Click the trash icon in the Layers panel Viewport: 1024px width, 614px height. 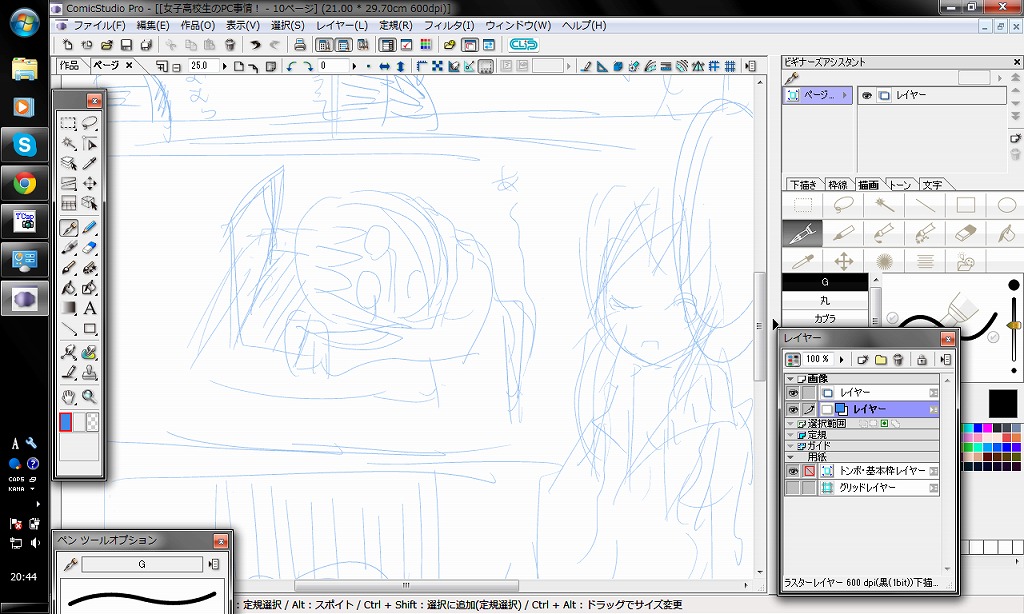[x=898, y=359]
